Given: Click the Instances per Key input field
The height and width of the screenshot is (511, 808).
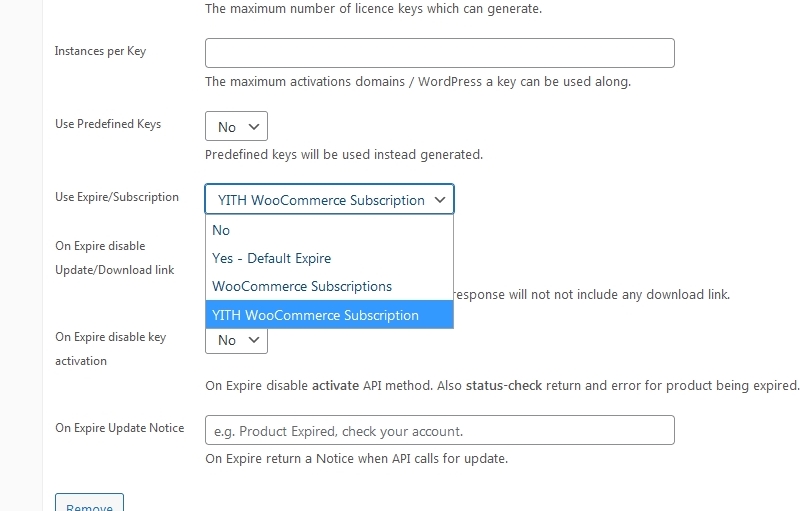Looking at the screenshot, I should [439, 53].
